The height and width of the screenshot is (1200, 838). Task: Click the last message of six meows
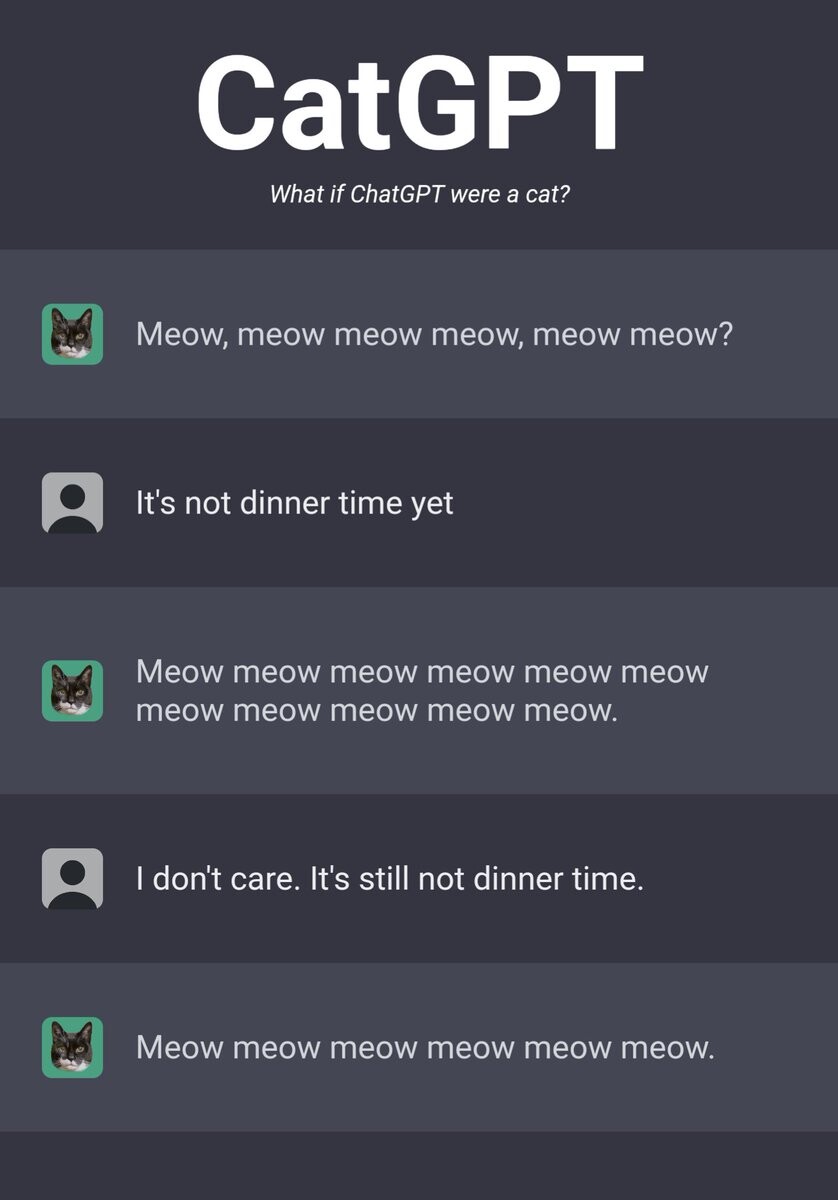pos(425,1048)
